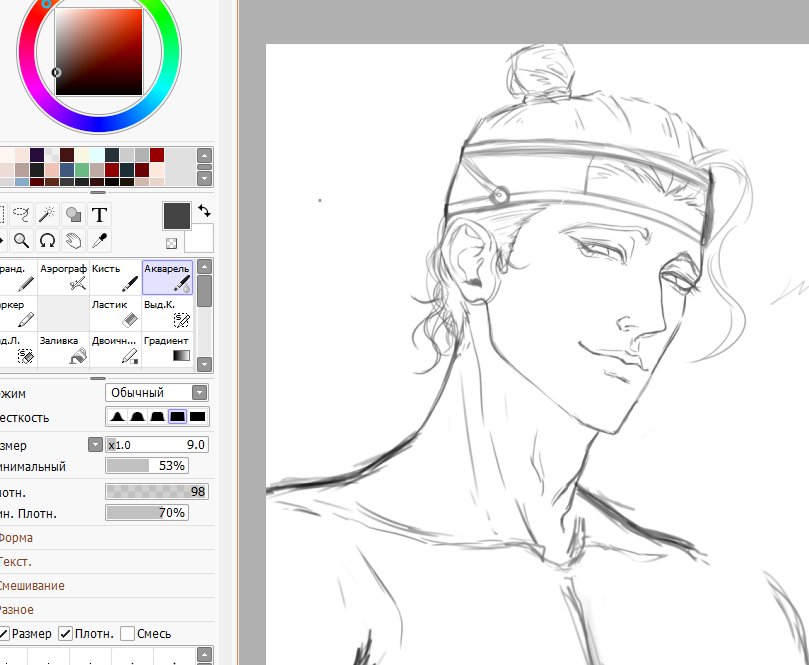Pick the green palette swatch
Viewport: 809px width, 665px height.
click(x=82, y=170)
